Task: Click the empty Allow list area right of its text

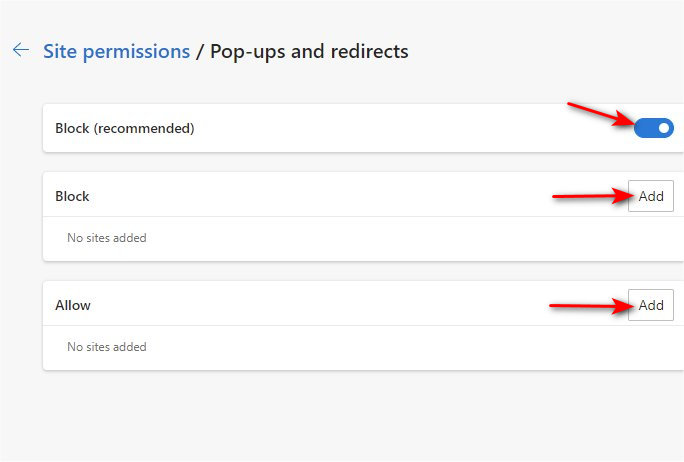Action: (400, 347)
